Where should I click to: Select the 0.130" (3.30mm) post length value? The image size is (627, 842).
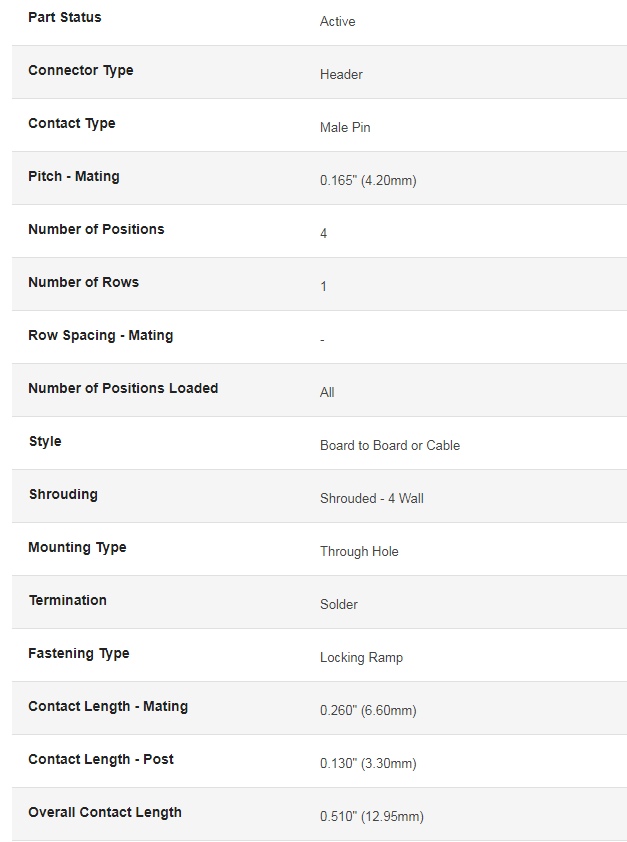(x=368, y=764)
